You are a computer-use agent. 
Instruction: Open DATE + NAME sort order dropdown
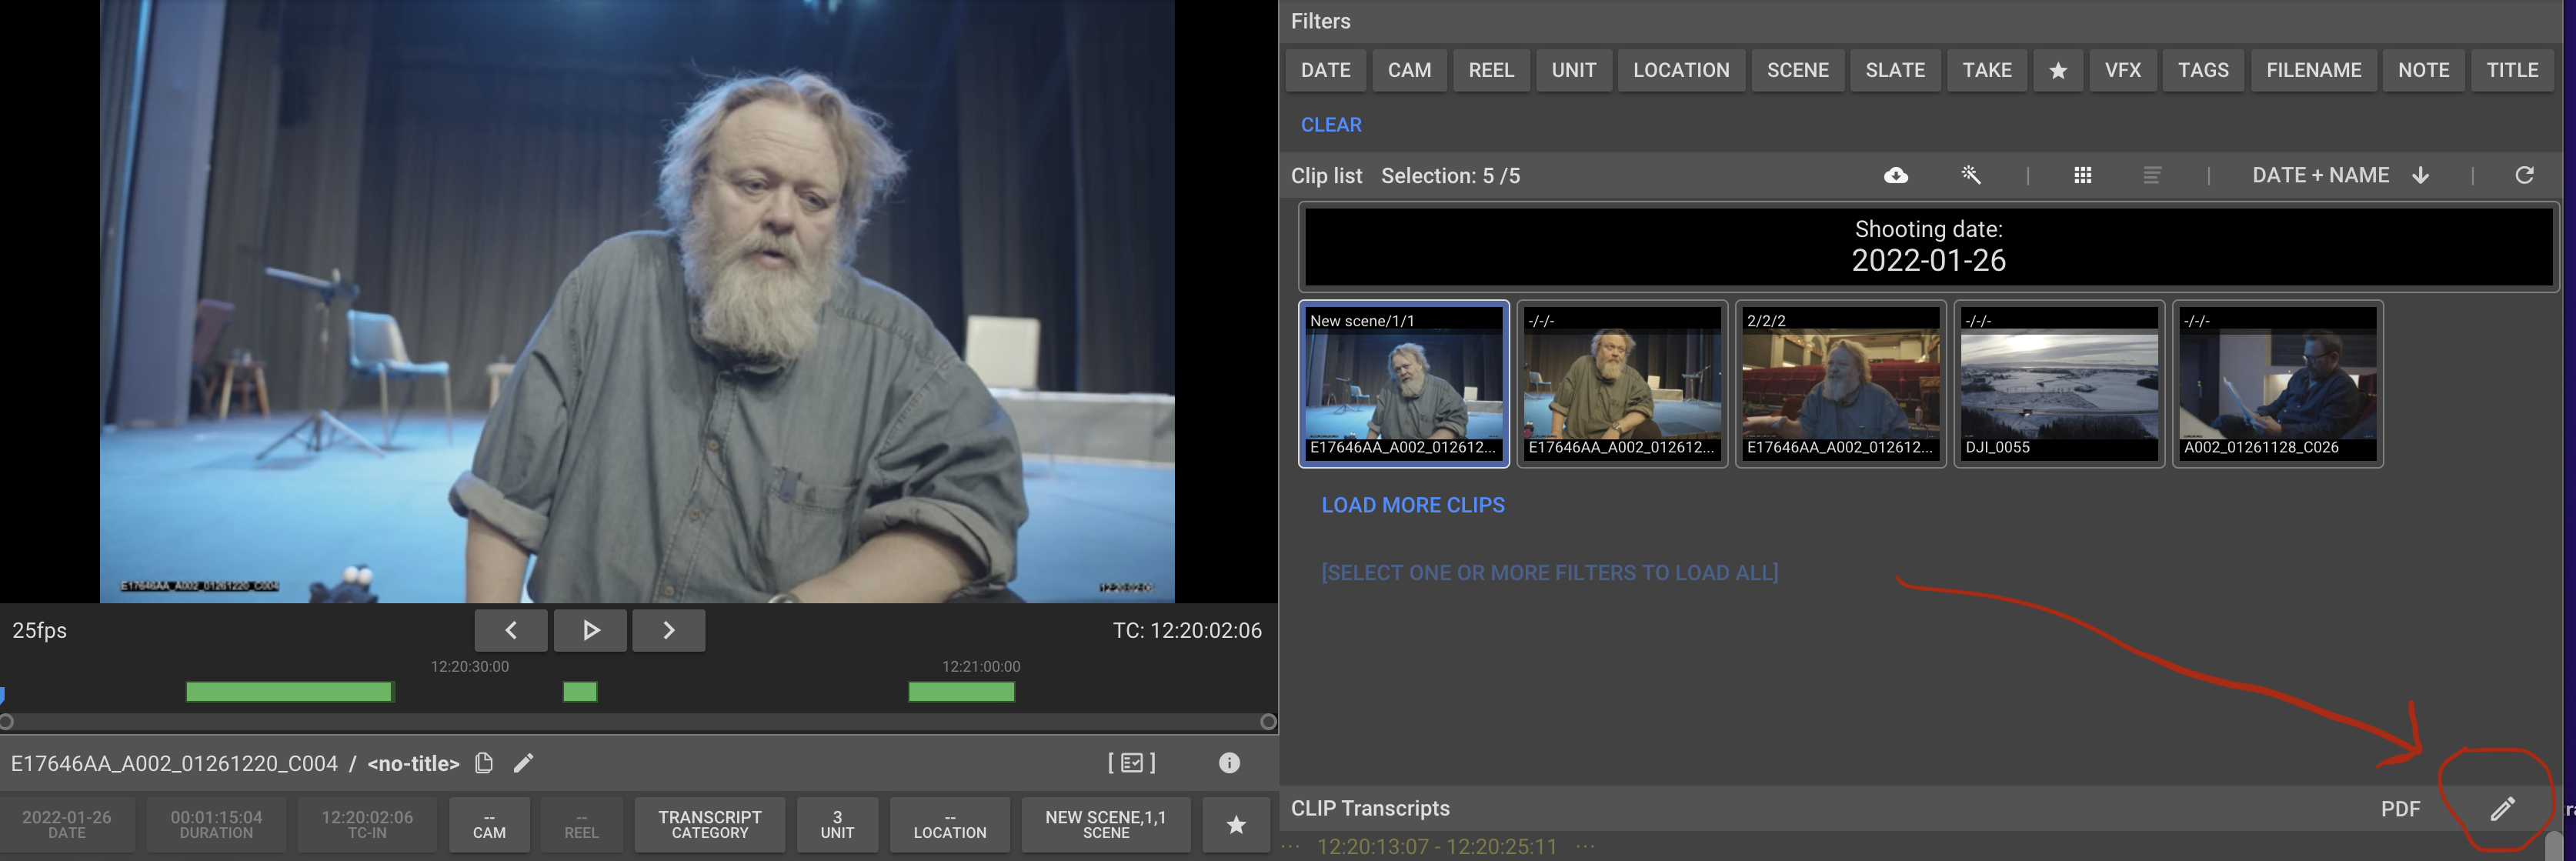click(x=2338, y=176)
